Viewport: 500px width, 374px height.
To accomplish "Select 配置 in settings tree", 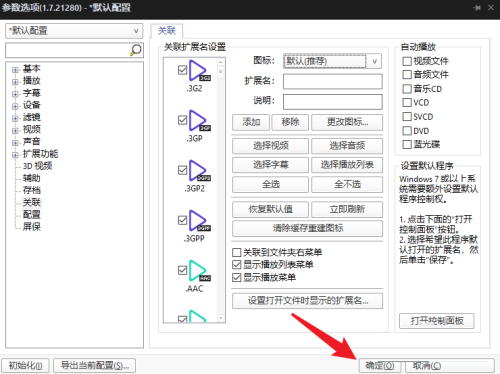I will (x=32, y=214).
